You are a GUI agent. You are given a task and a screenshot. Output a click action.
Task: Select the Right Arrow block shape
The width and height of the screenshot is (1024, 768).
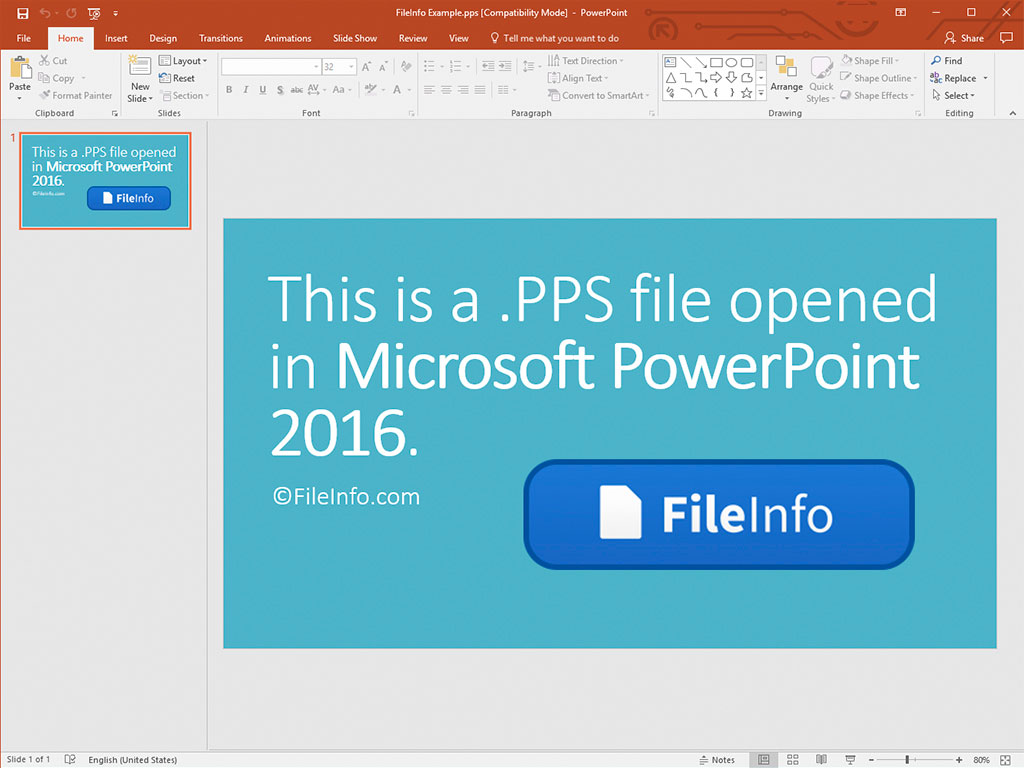coord(716,78)
